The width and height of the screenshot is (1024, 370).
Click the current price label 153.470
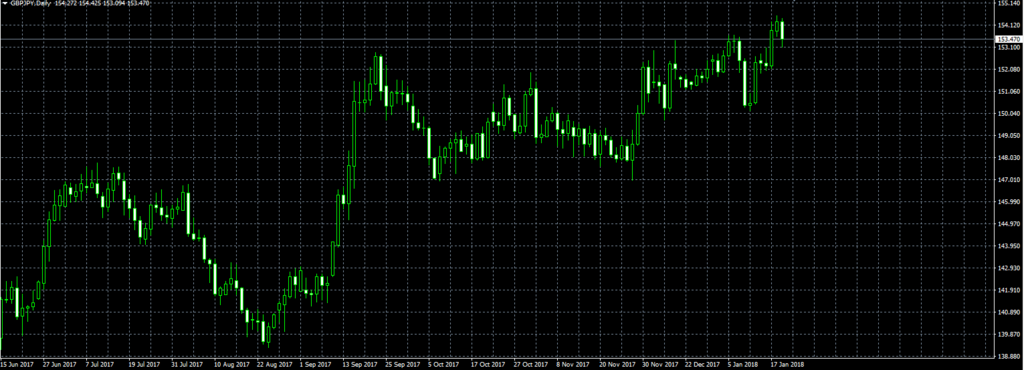pos(1008,40)
